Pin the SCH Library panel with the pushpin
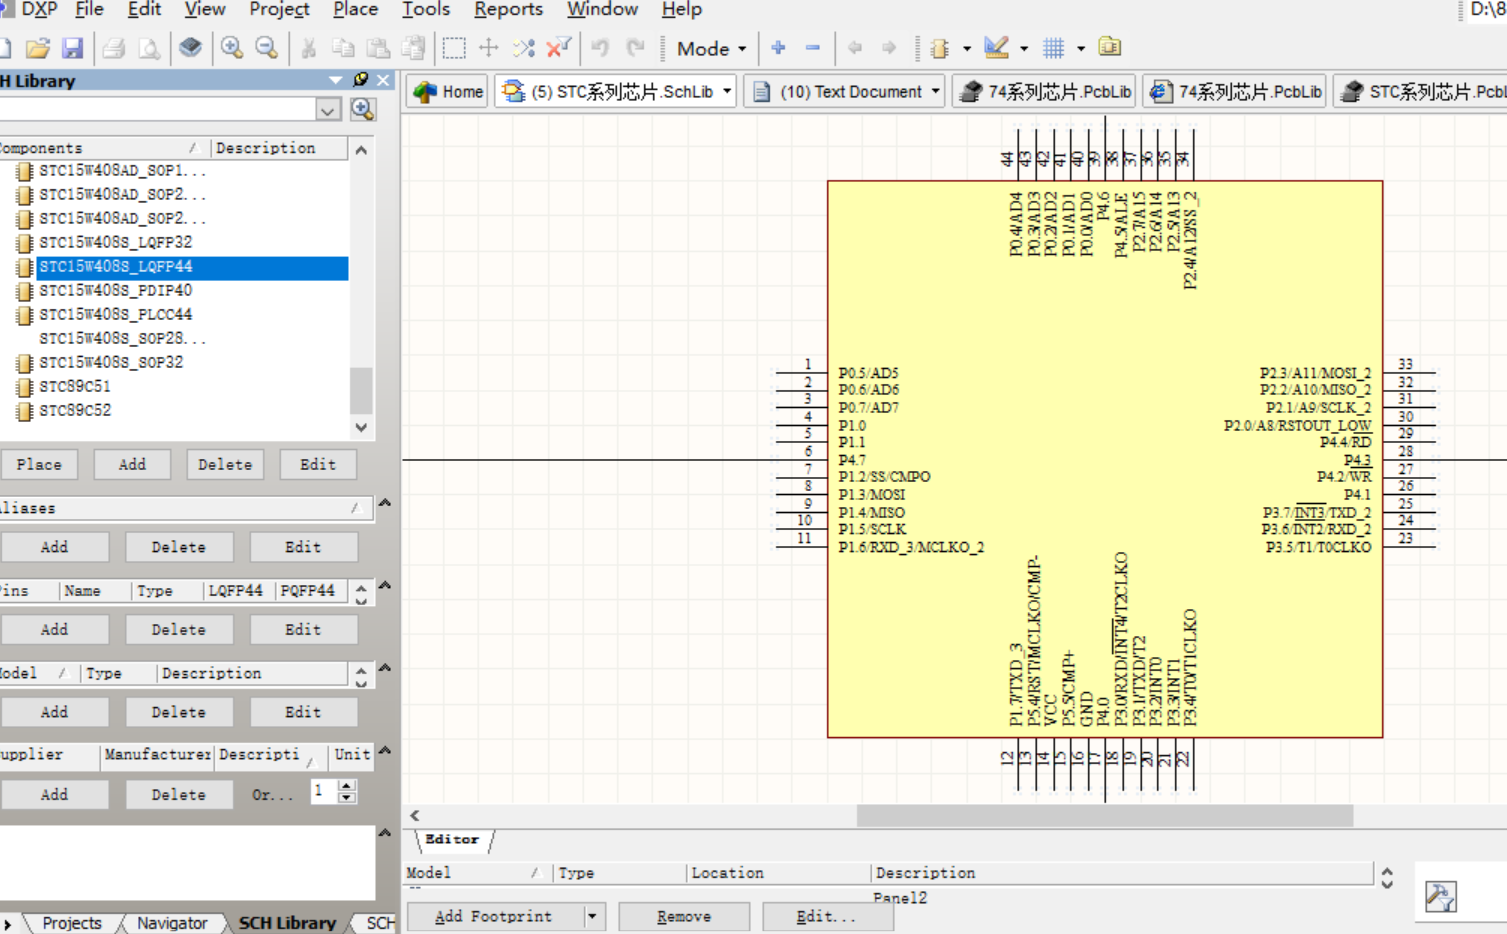Viewport: 1507px width, 934px height. point(361,80)
